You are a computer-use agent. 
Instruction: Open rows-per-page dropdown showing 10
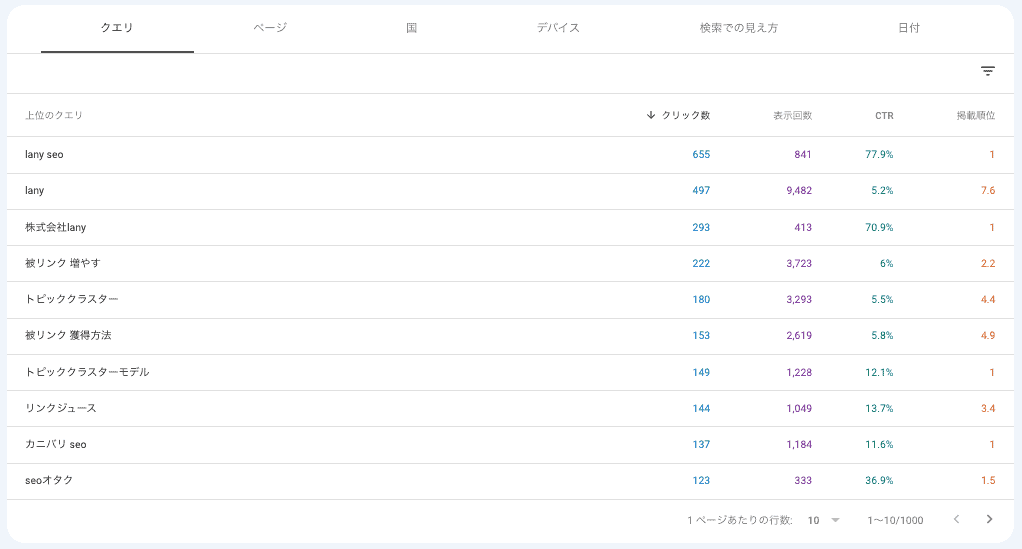(x=824, y=520)
